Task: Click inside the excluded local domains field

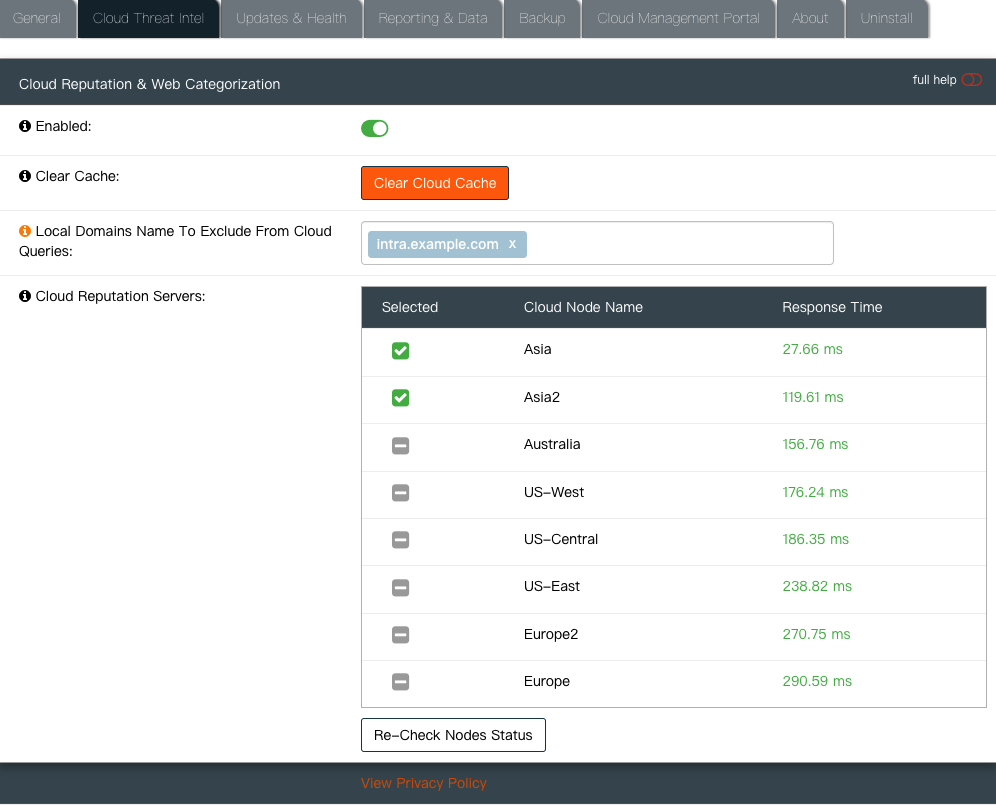Action: [680, 244]
